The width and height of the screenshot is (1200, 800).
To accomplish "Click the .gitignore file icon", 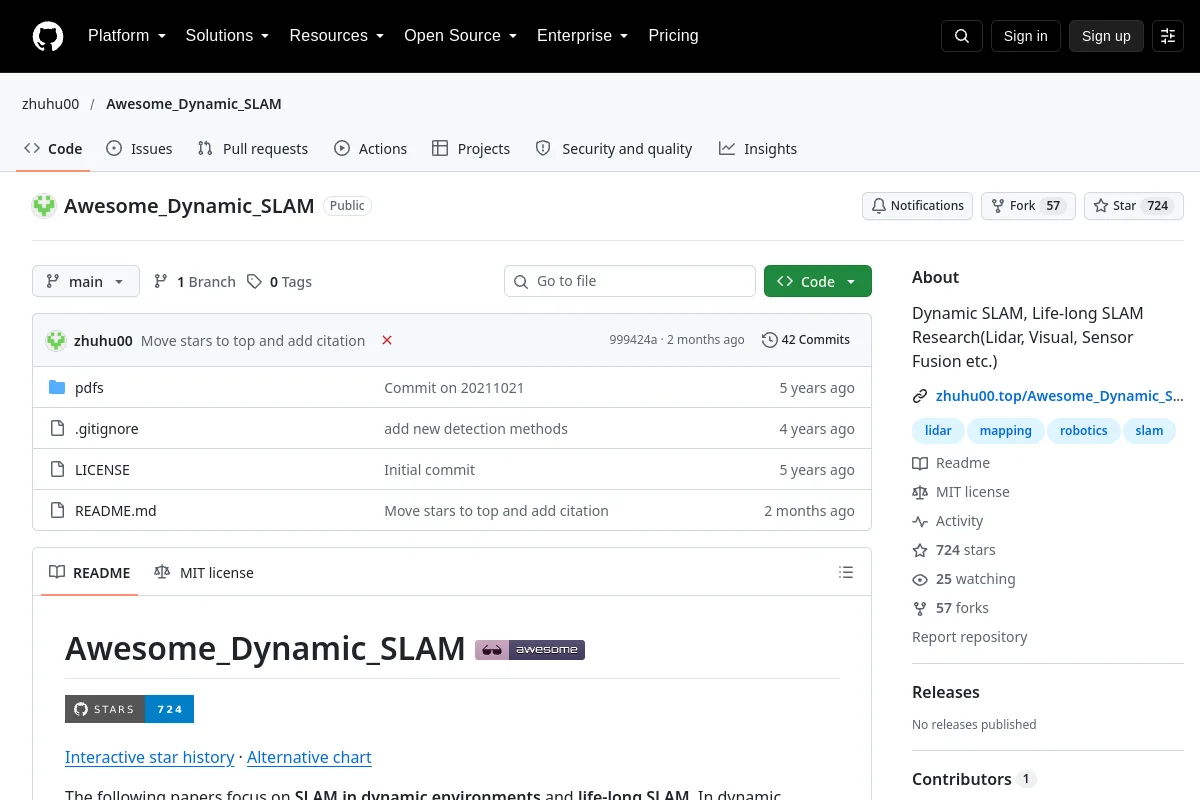I will 57,429.
